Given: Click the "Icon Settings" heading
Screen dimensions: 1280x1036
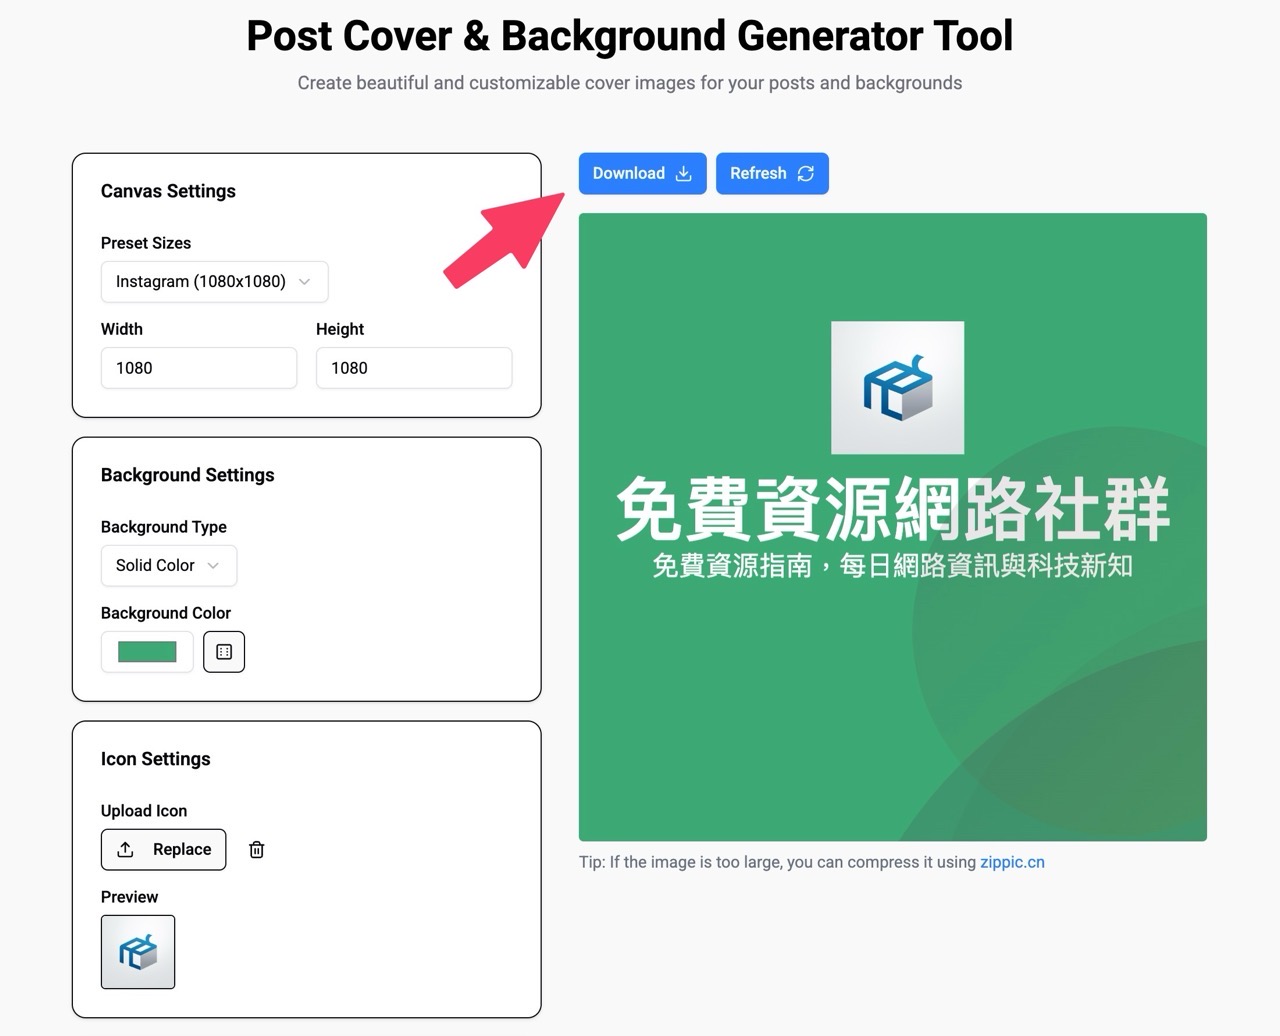Looking at the screenshot, I should pyautogui.click(x=155, y=759).
